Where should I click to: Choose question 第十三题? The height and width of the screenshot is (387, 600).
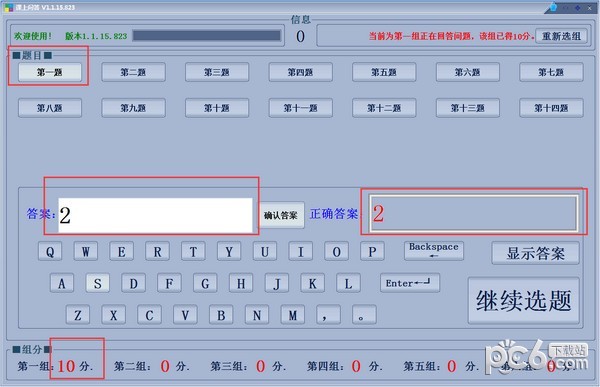point(468,108)
